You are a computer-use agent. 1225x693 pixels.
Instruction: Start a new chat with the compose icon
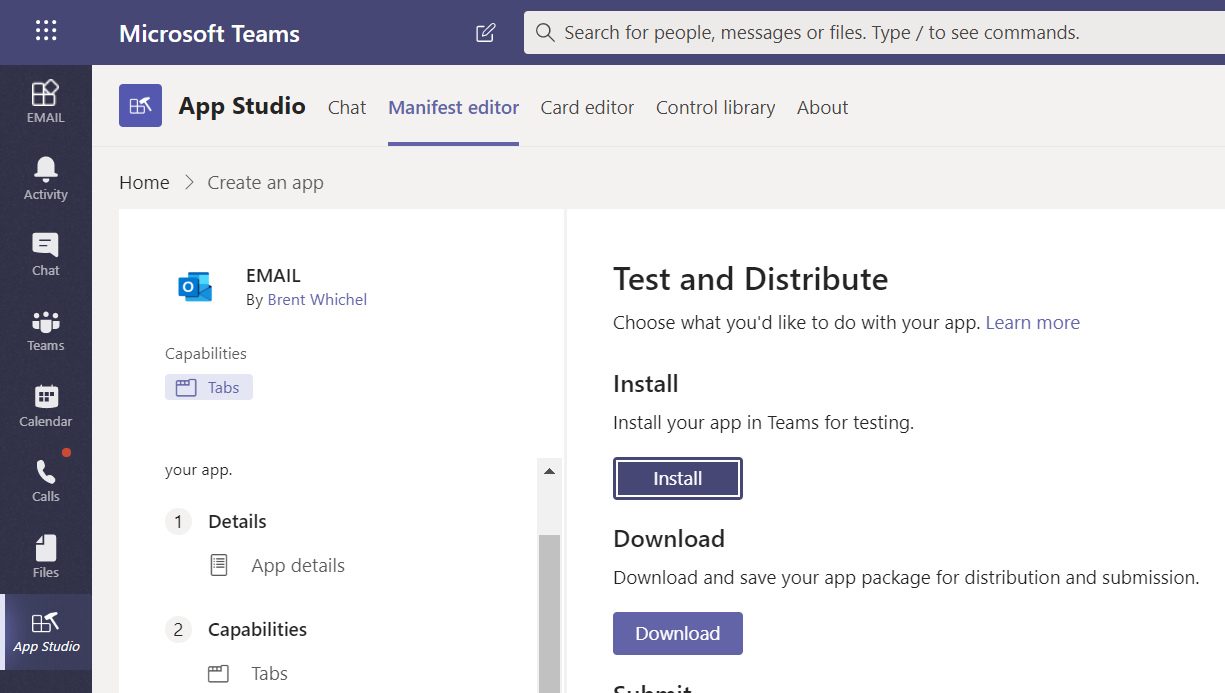tap(485, 32)
